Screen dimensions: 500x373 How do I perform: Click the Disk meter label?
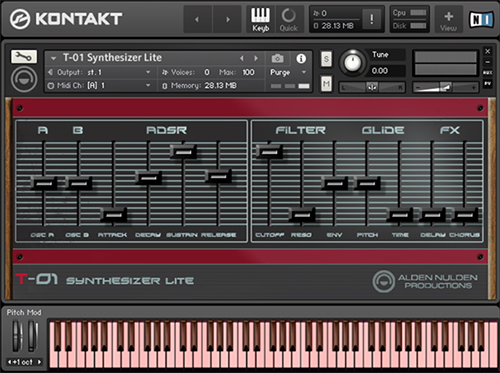399,26
